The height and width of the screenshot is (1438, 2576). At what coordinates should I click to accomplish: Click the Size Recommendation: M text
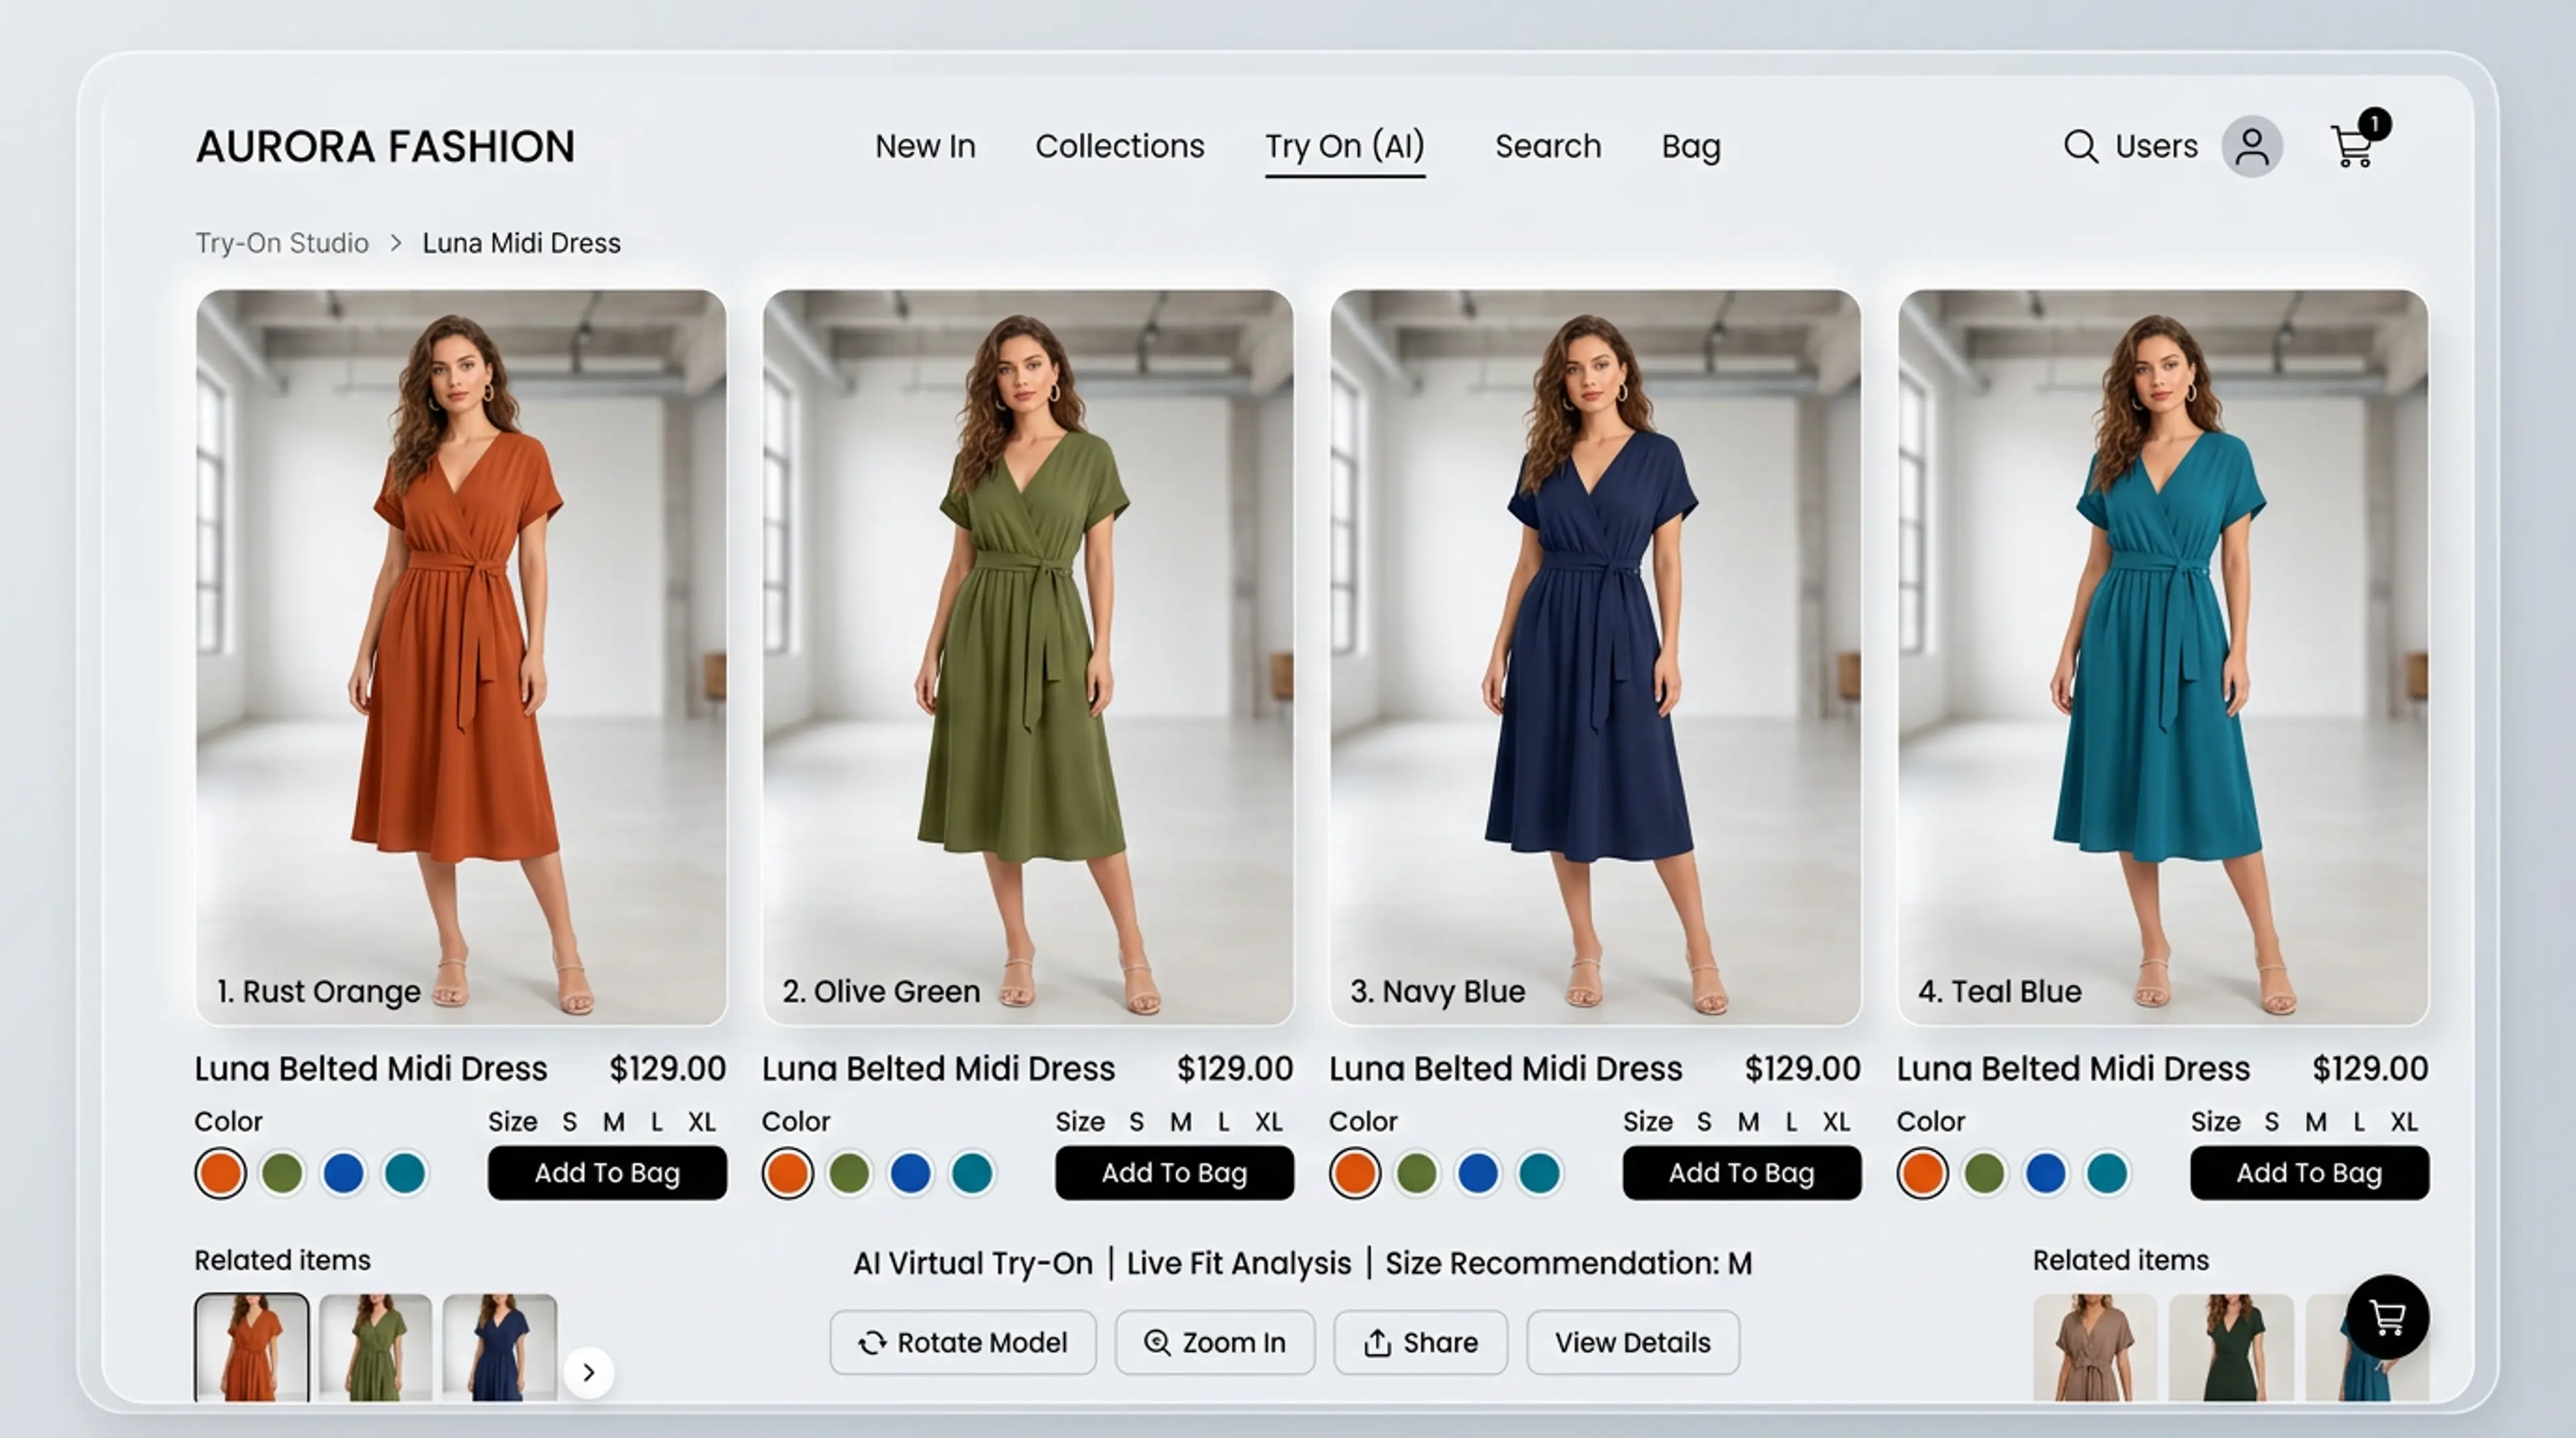[x=1568, y=1263]
